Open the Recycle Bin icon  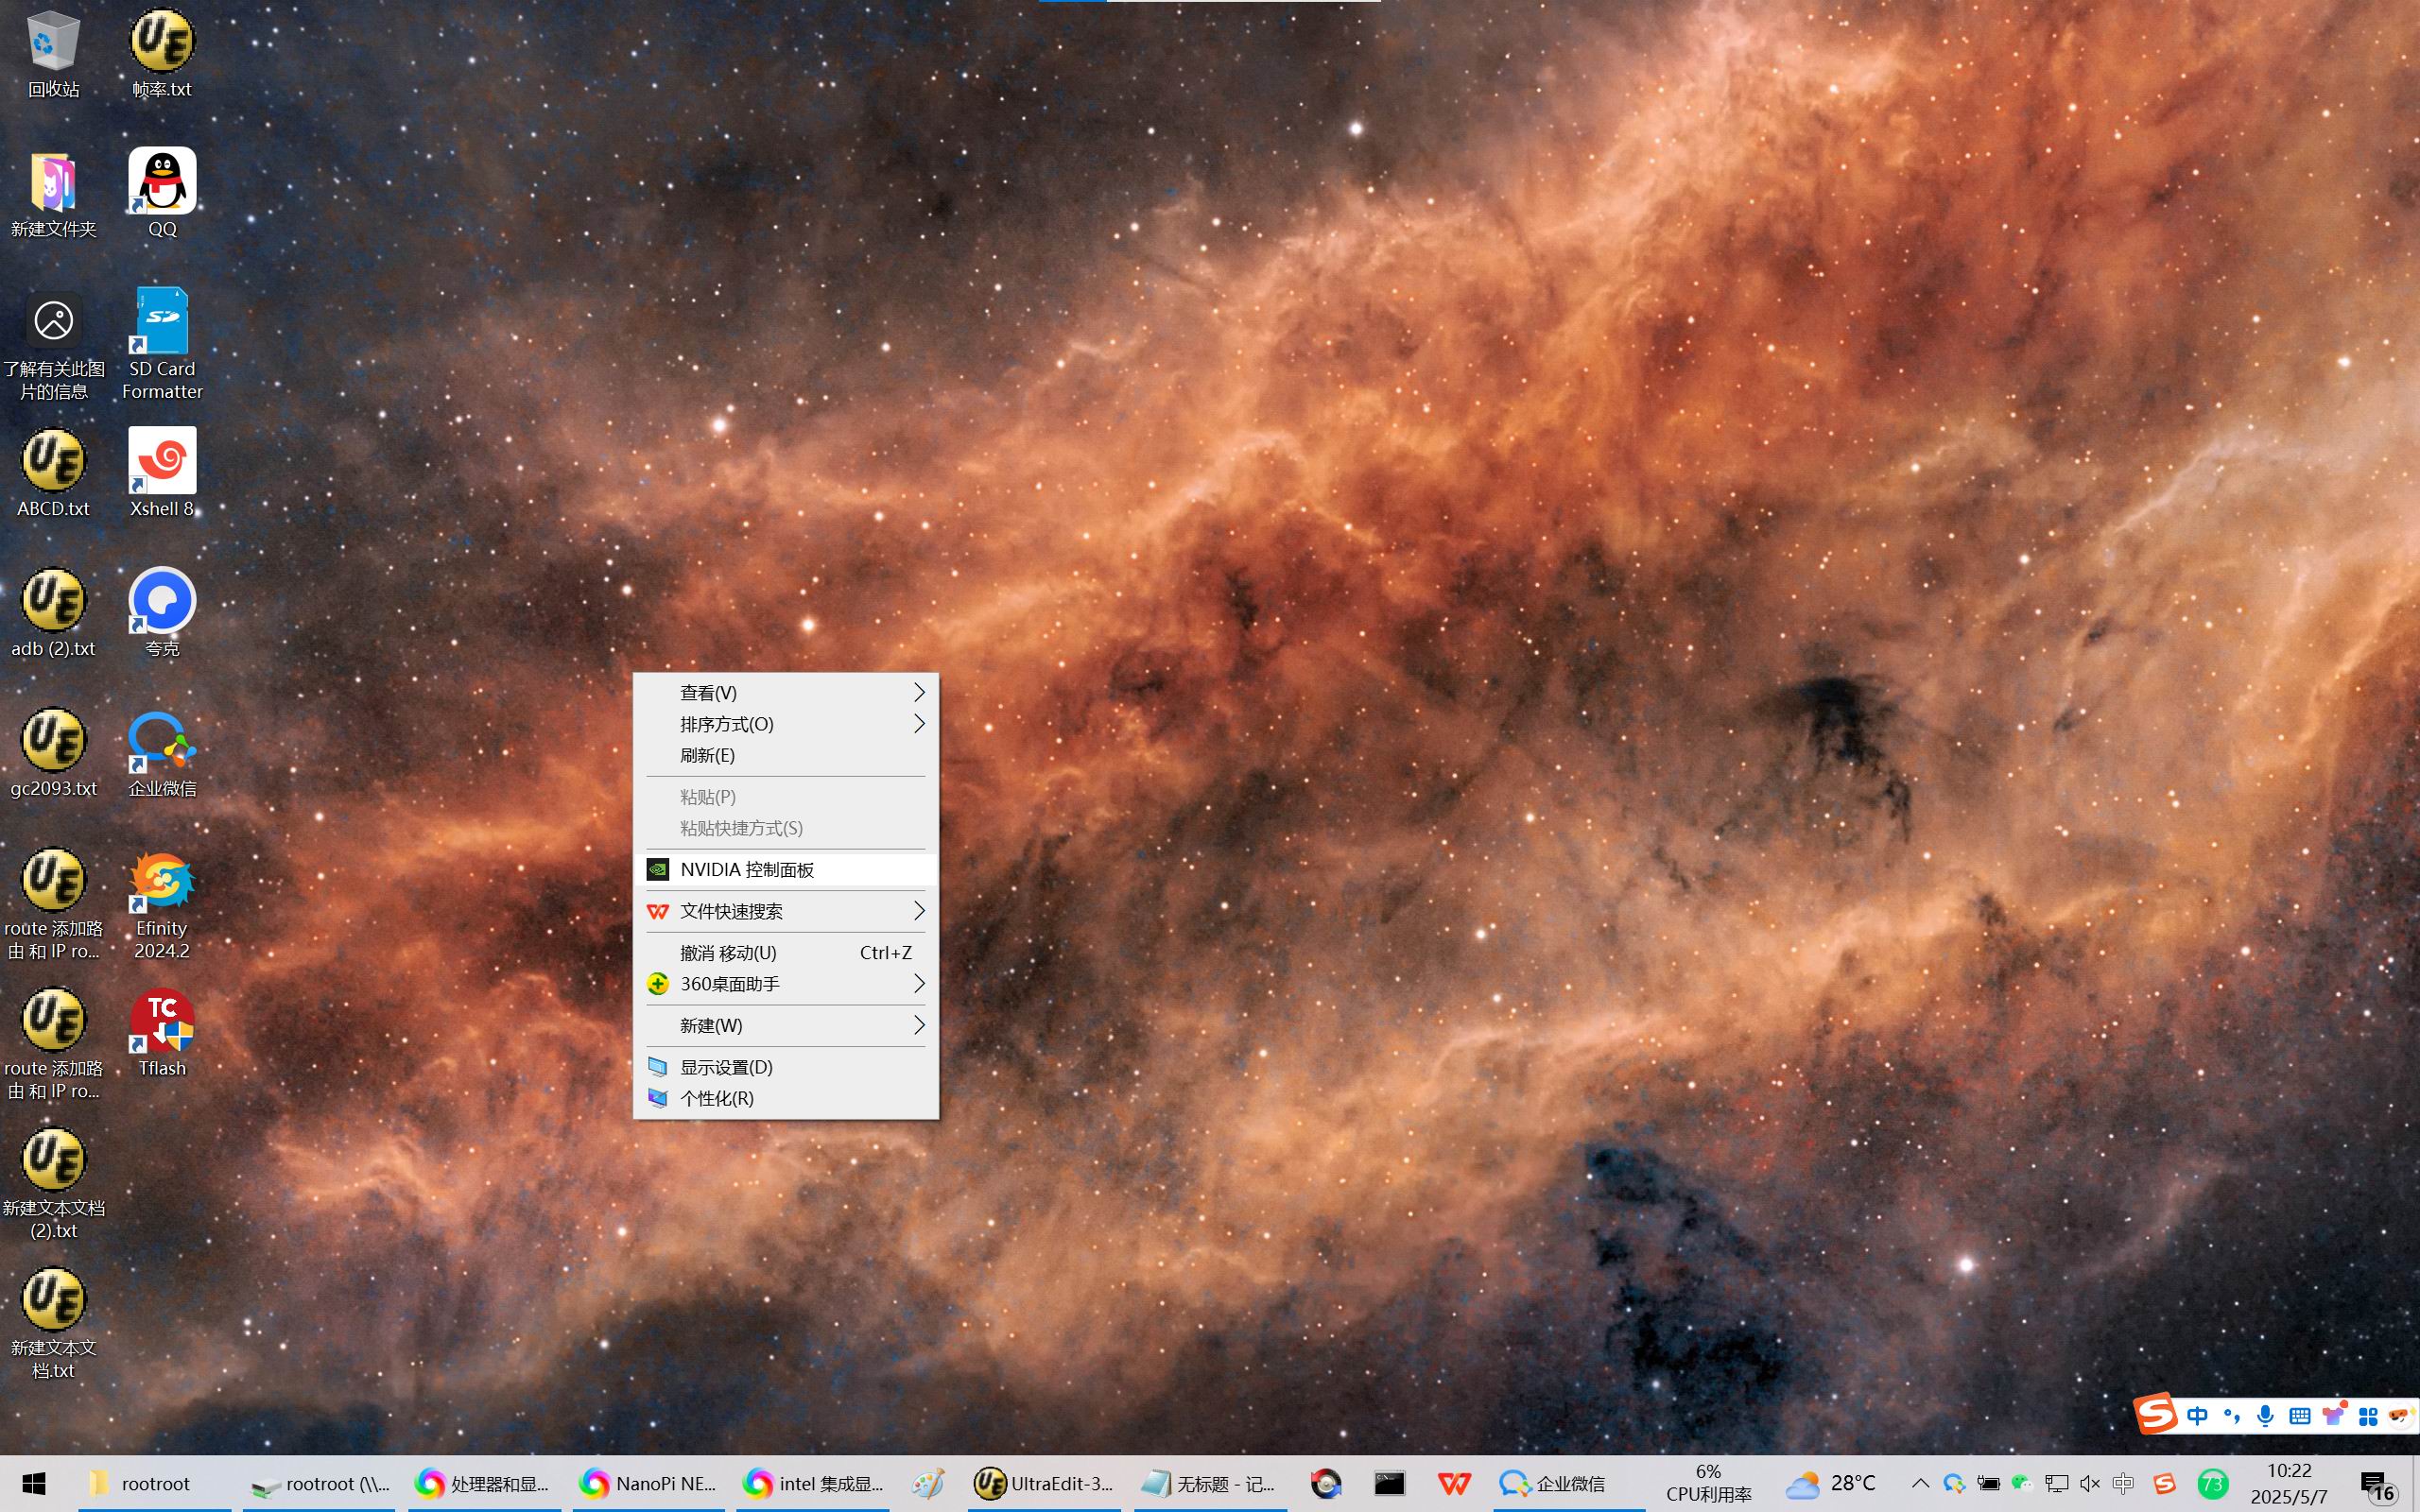click(x=53, y=43)
